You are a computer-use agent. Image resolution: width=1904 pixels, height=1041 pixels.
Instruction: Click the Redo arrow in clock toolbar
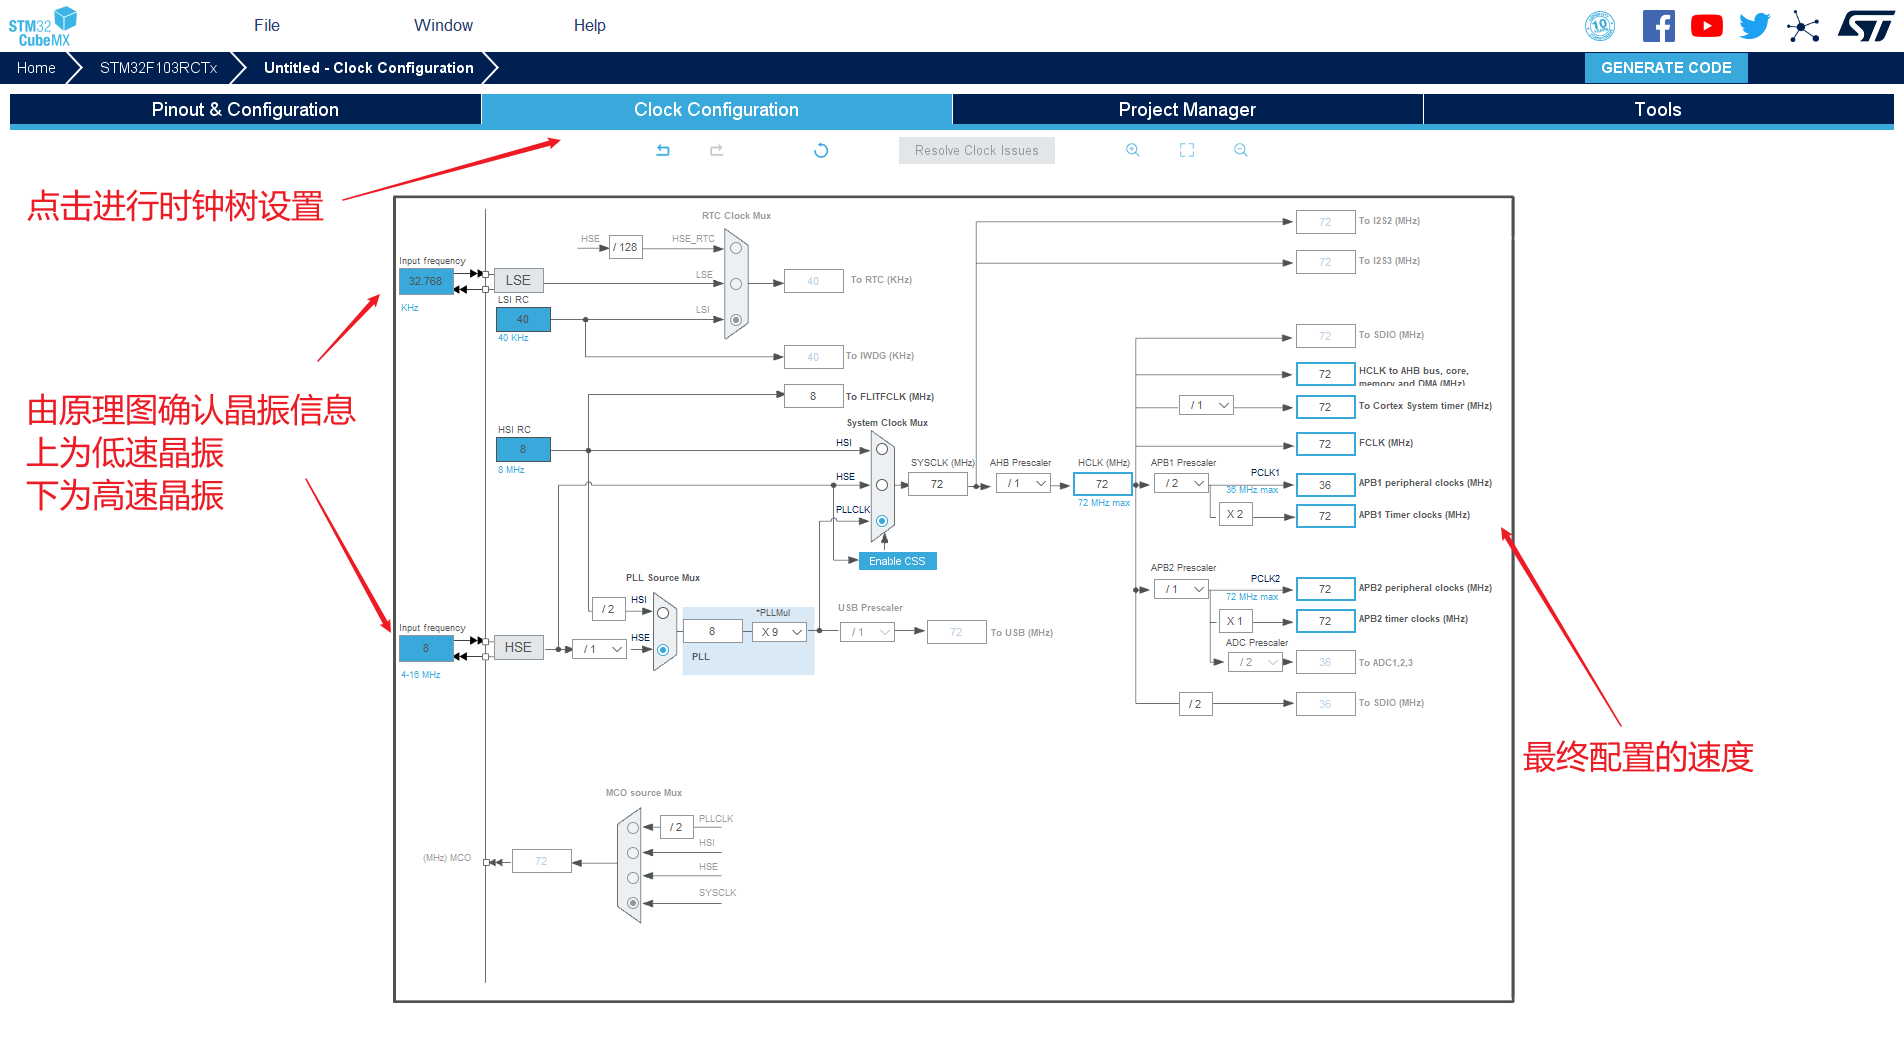[716, 150]
